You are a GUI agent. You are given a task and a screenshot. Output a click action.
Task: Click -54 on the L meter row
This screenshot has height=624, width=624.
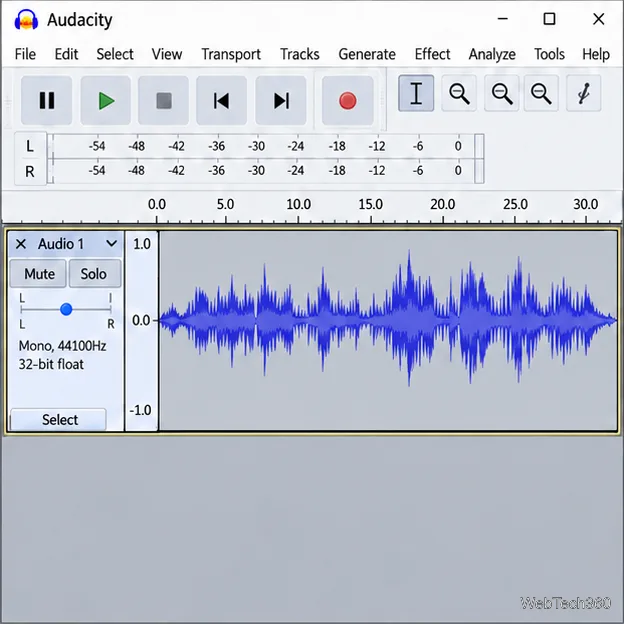click(x=97, y=146)
